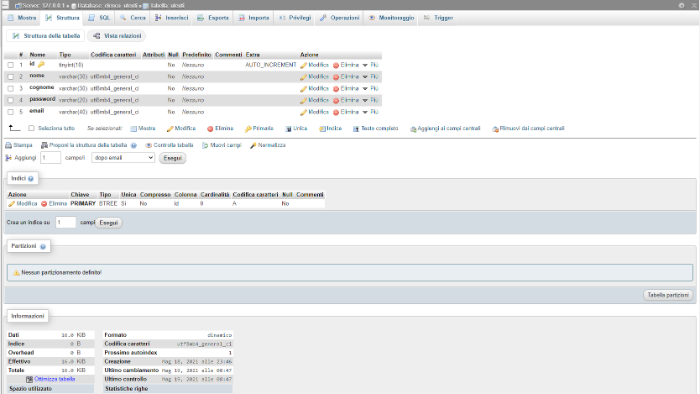This screenshot has height=394, width=700.
Task: Apply Indice to selected columns
Action: (330, 129)
